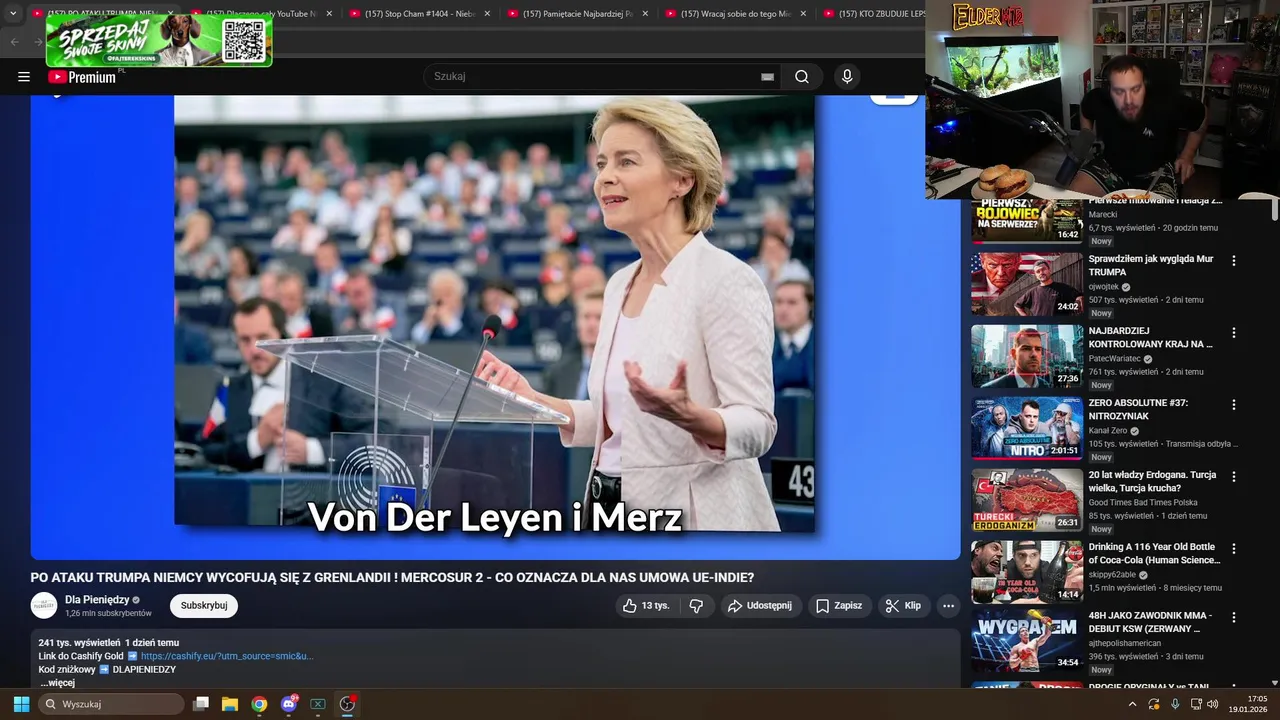1280x720 pixels.
Task: Open File Explorer from taskbar
Action: tap(230, 704)
